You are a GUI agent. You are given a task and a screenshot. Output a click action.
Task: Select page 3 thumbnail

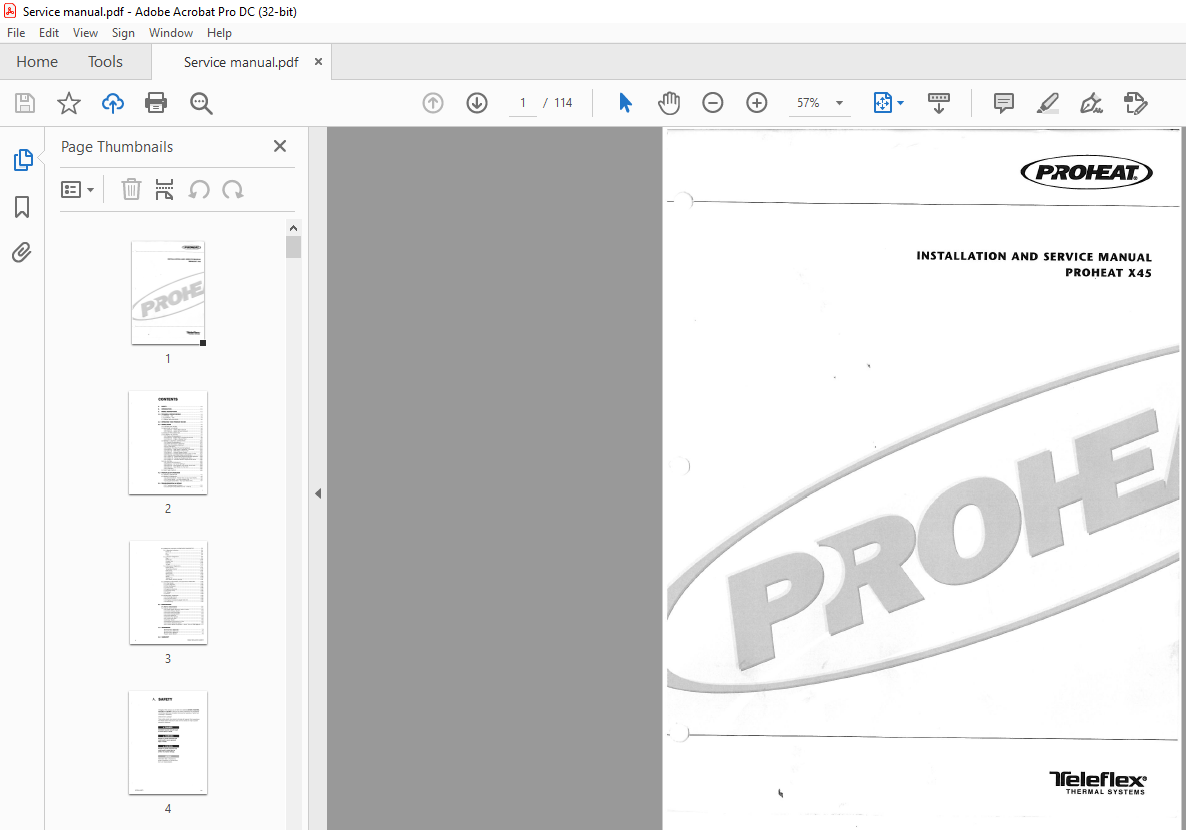click(x=168, y=592)
